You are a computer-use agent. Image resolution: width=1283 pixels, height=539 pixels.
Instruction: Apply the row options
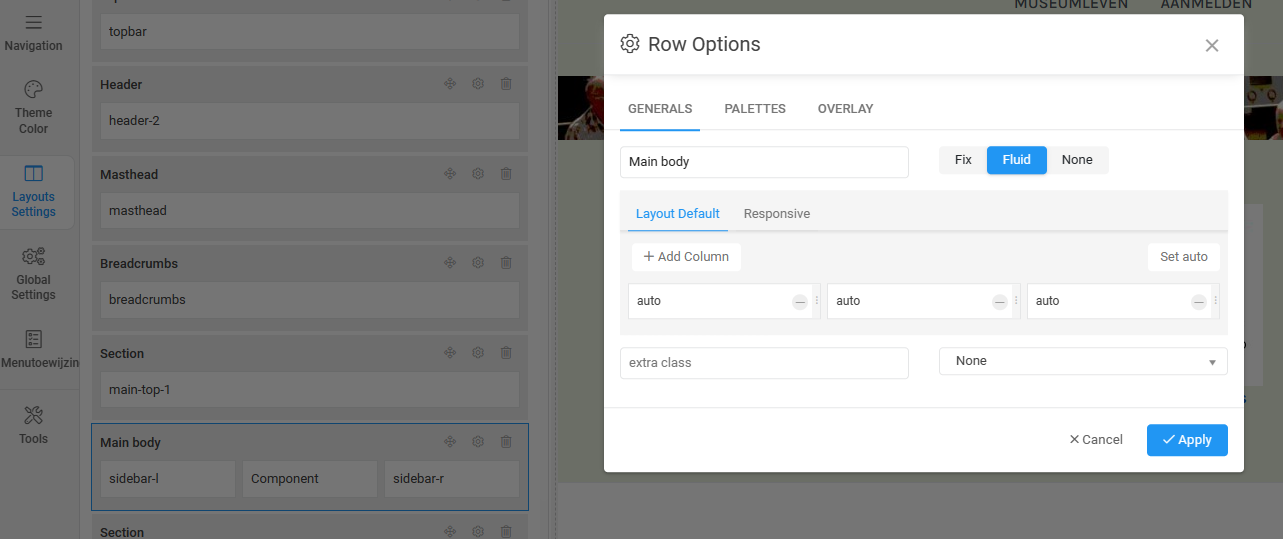1187,440
